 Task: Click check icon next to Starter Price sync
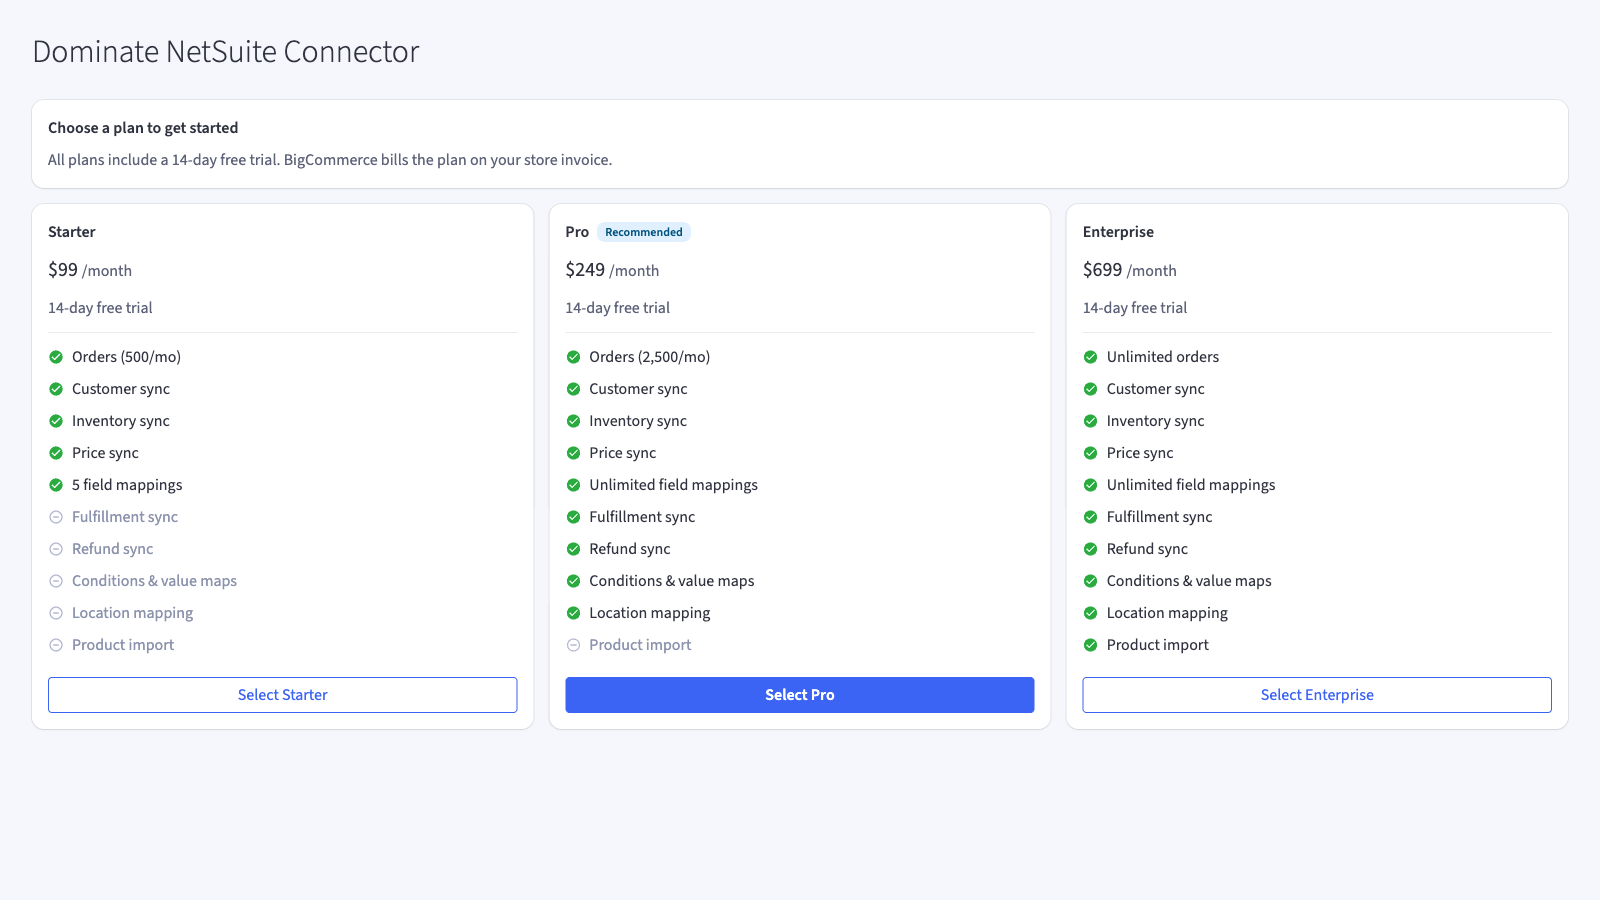tap(56, 453)
